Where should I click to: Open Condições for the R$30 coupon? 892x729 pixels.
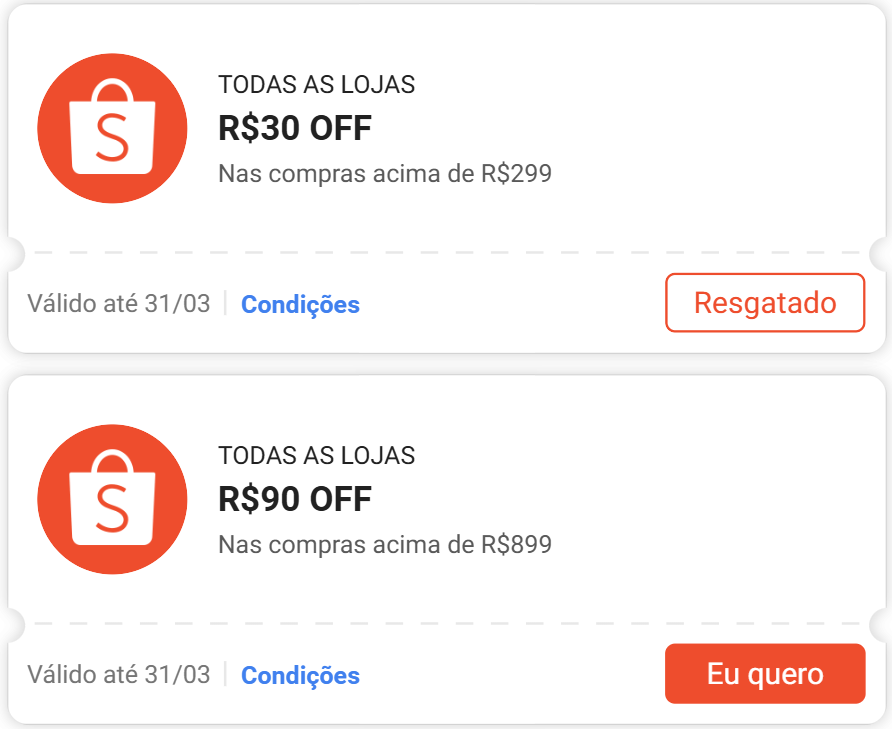(x=300, y=305)
